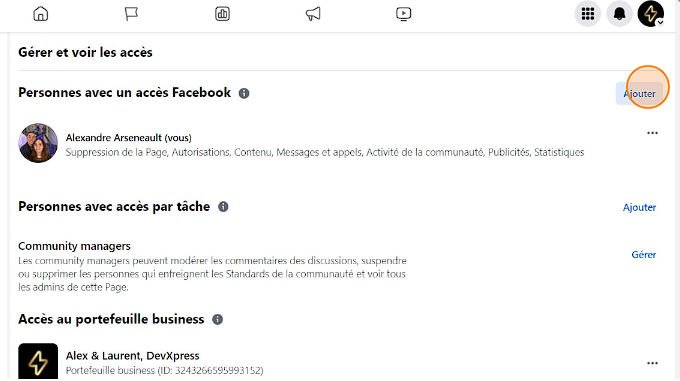Image resolution: width=680 pixels, height=381 pixels.
Task: Open the grid menu icon
Action: pos(588,14)
